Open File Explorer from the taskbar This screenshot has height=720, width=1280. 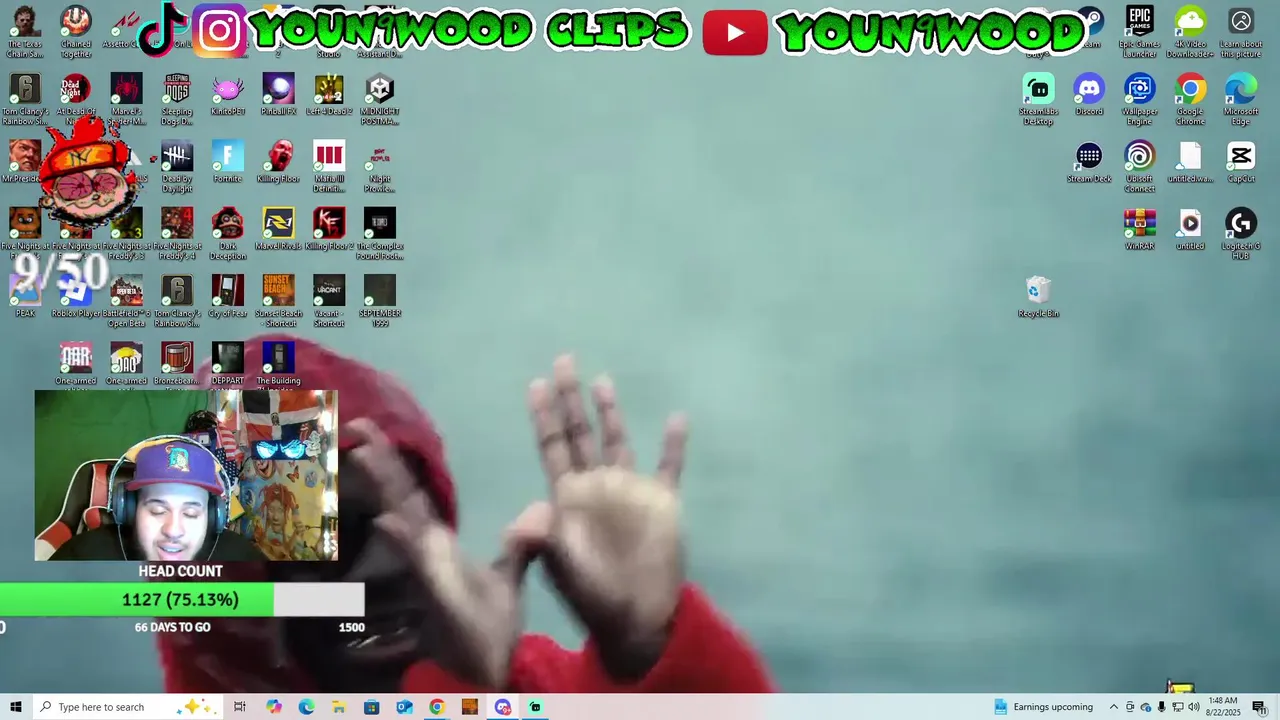[x=339, y=707]
